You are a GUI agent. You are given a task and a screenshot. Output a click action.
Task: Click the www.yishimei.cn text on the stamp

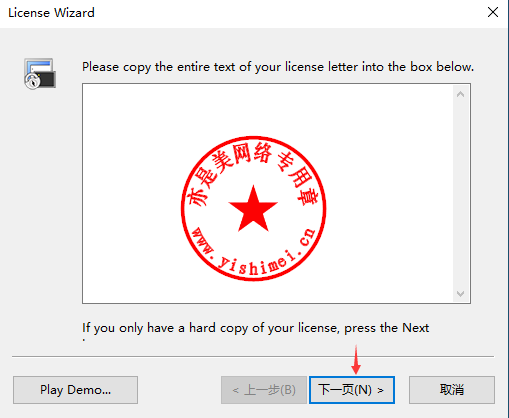pyautogui.click(x=253, y=251)
